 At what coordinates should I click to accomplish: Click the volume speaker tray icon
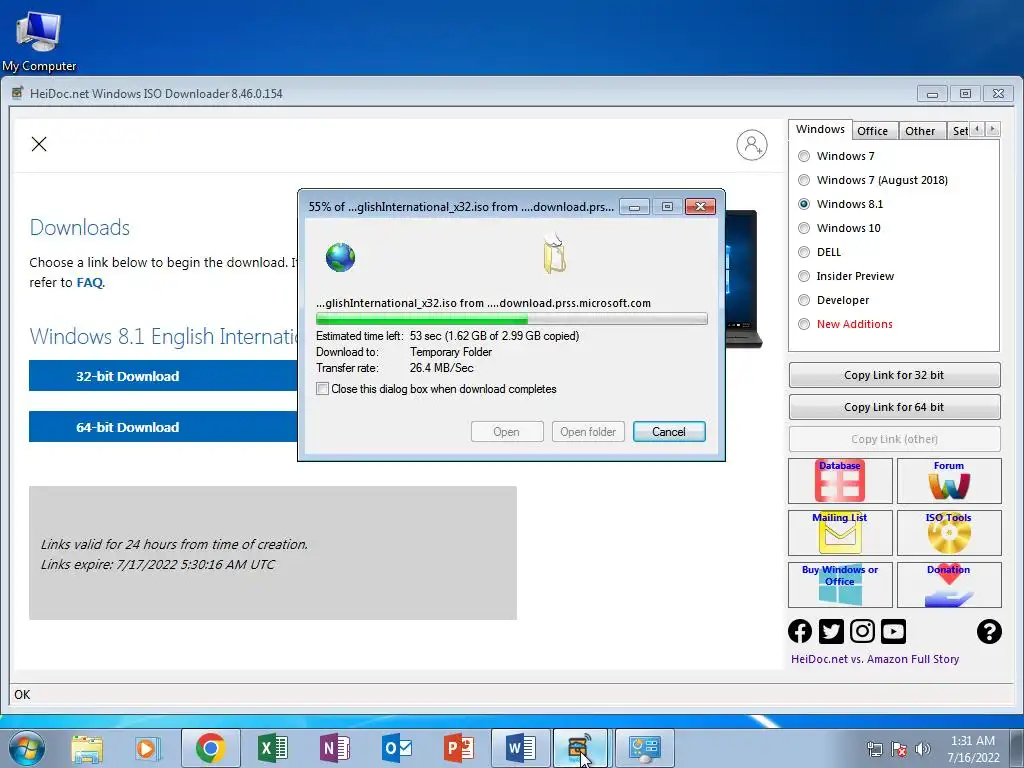923,749
